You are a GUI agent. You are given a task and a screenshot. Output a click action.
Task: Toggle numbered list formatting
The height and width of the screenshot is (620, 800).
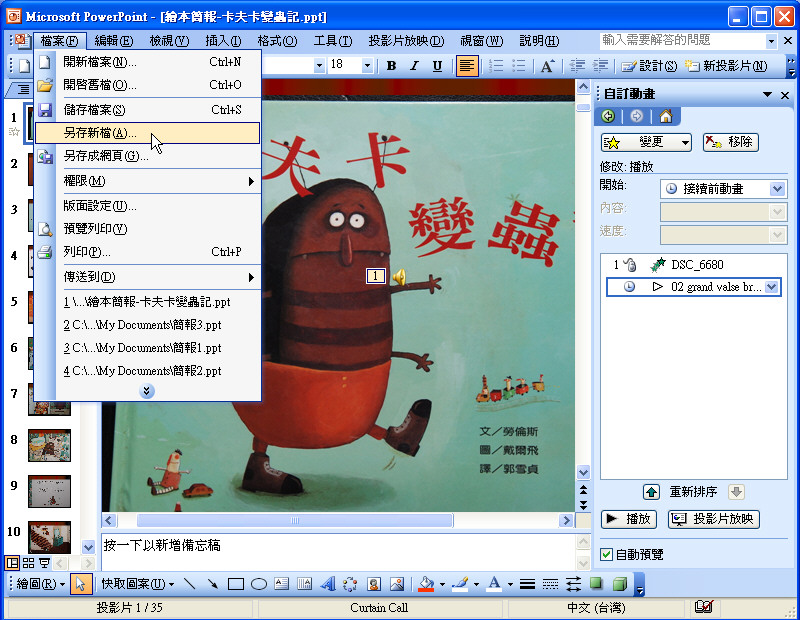click(496, 66)
